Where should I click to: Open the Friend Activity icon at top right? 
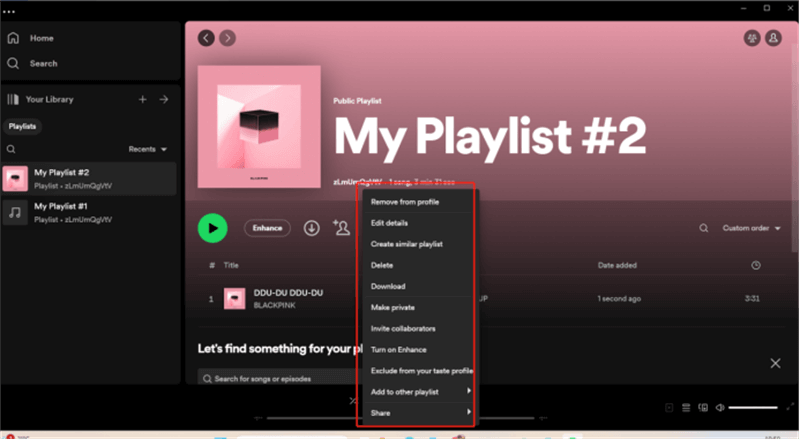751,38
